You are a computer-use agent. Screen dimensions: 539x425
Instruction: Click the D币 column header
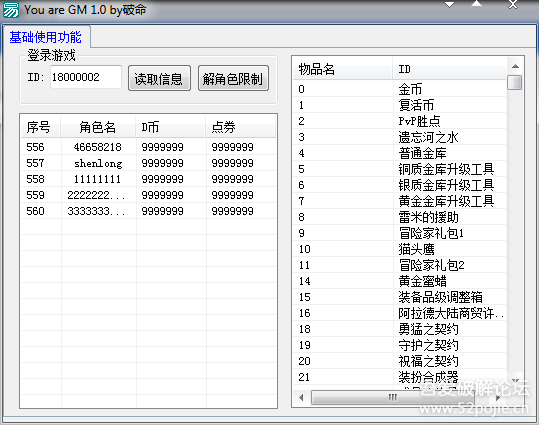coord(170,127)
